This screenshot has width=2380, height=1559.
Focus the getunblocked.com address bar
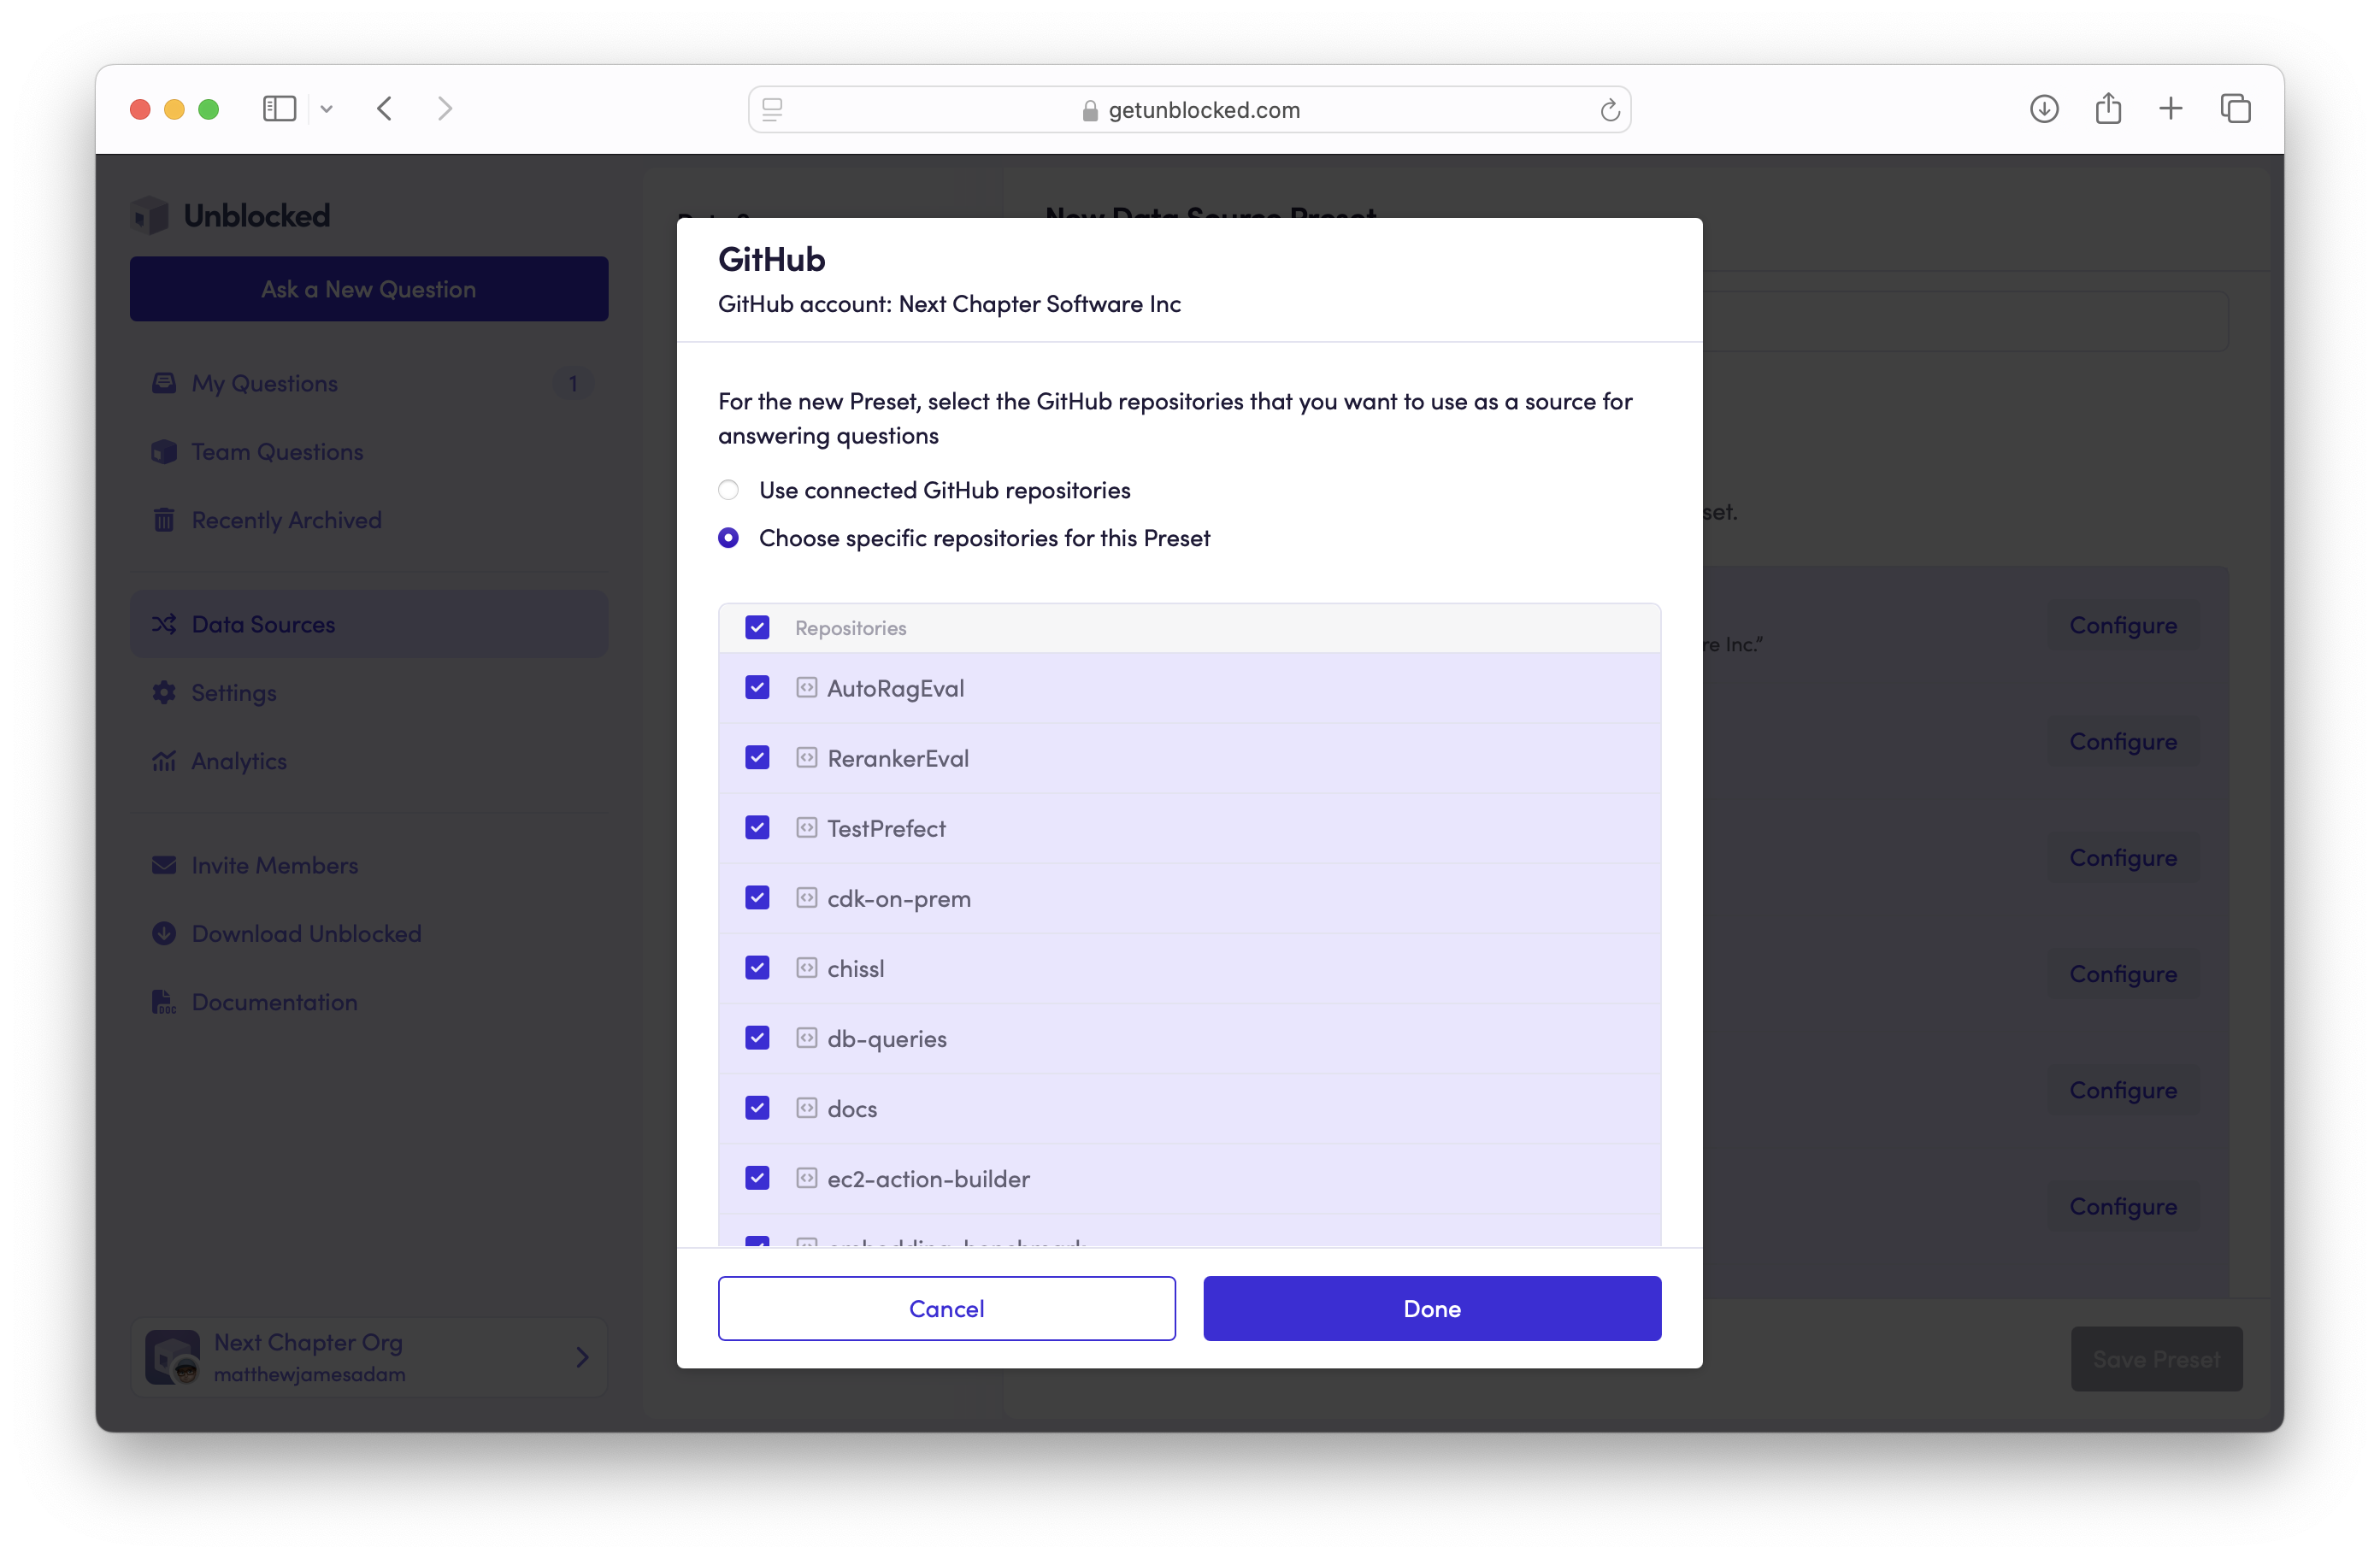(1189, 109)
